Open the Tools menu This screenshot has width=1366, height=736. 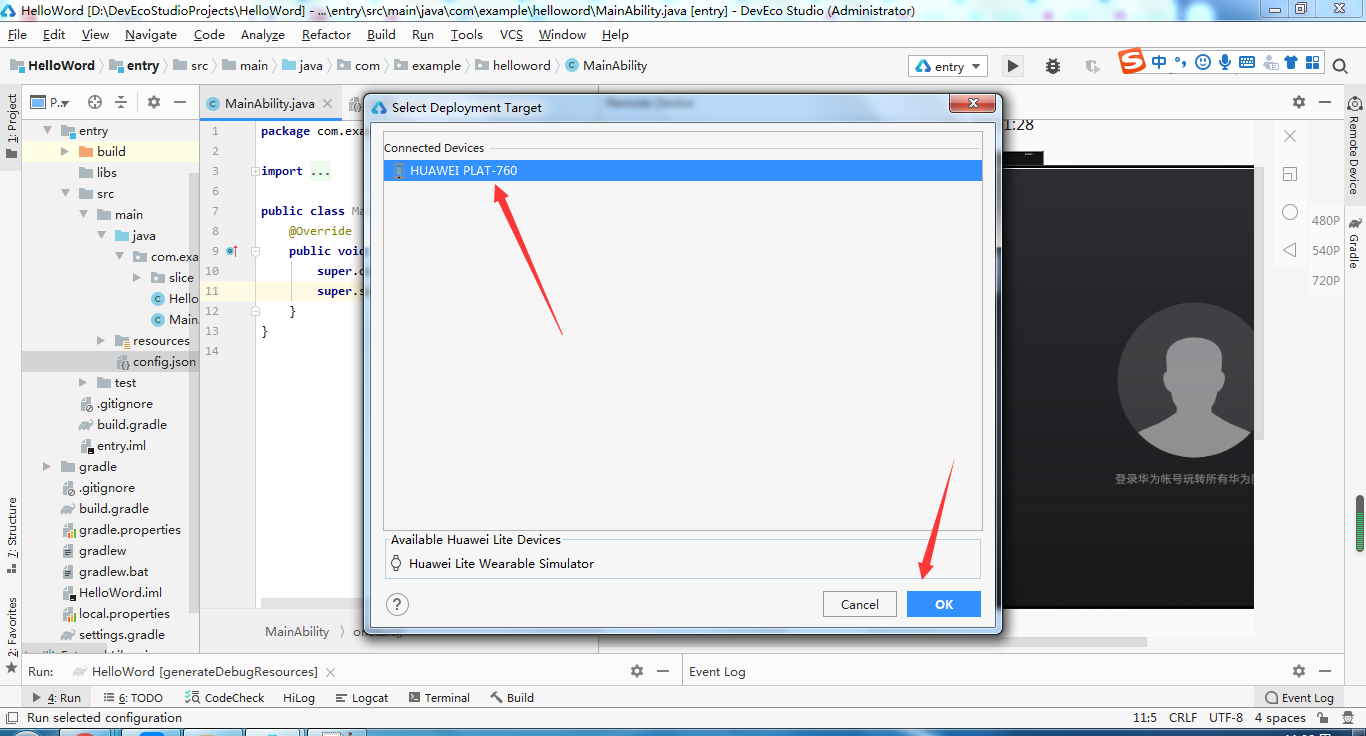click(467, 35)
